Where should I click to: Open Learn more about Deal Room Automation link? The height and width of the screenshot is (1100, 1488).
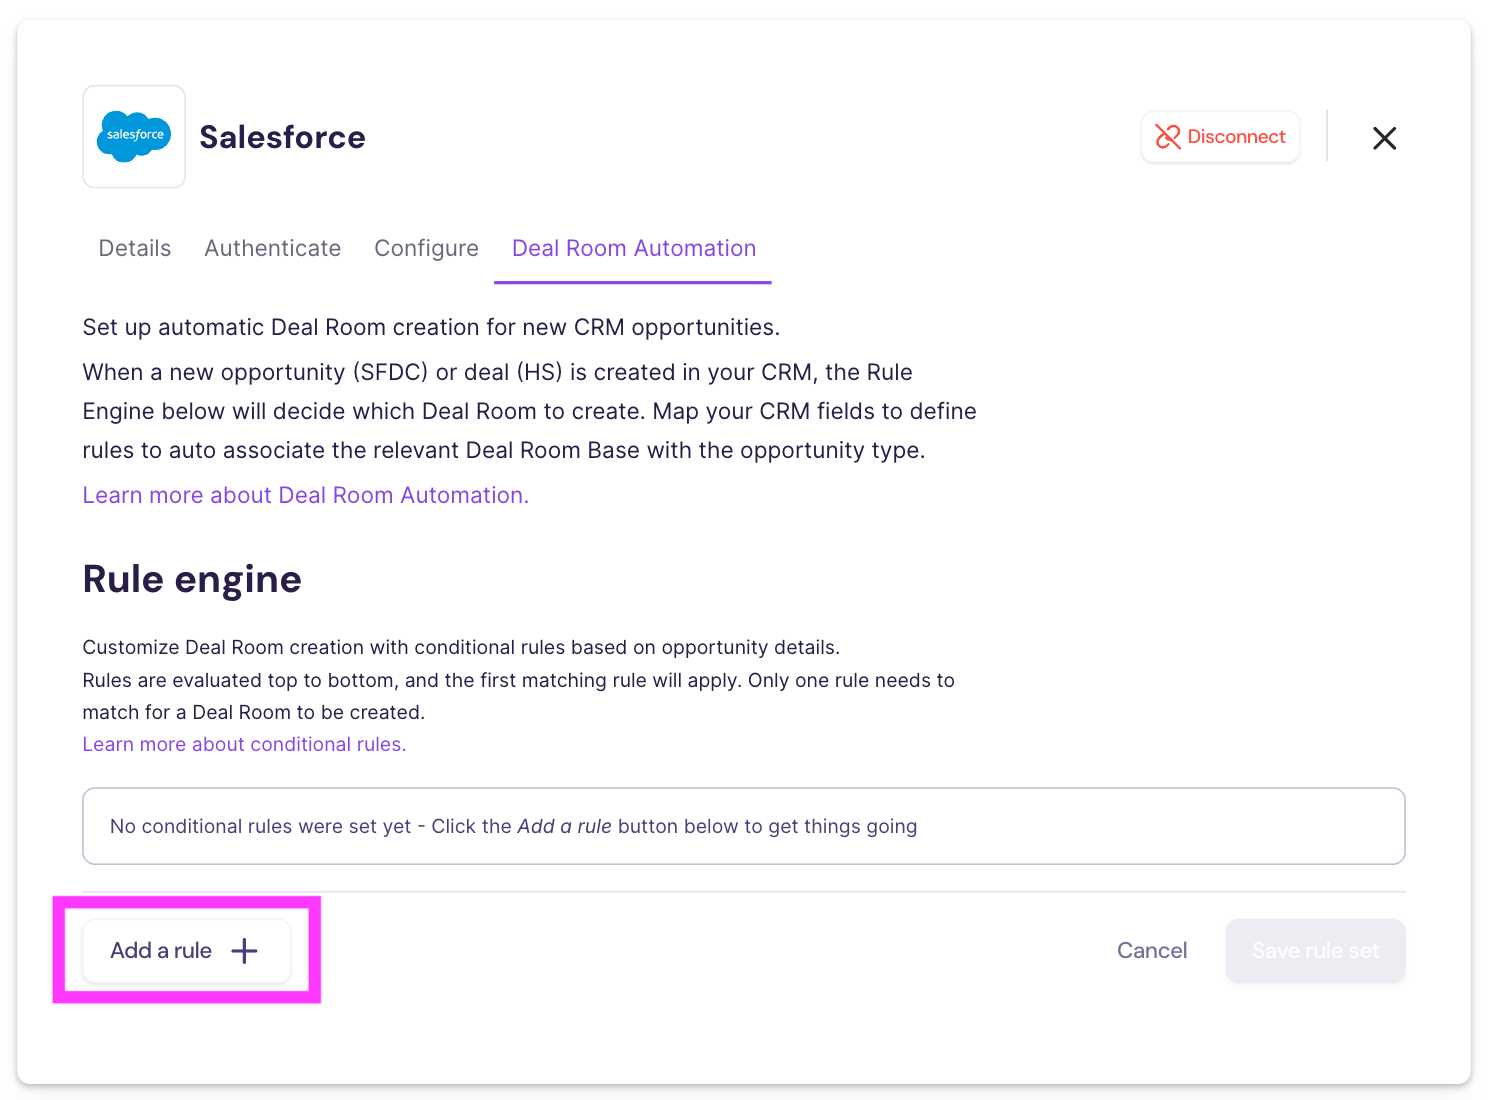point(306,495)
